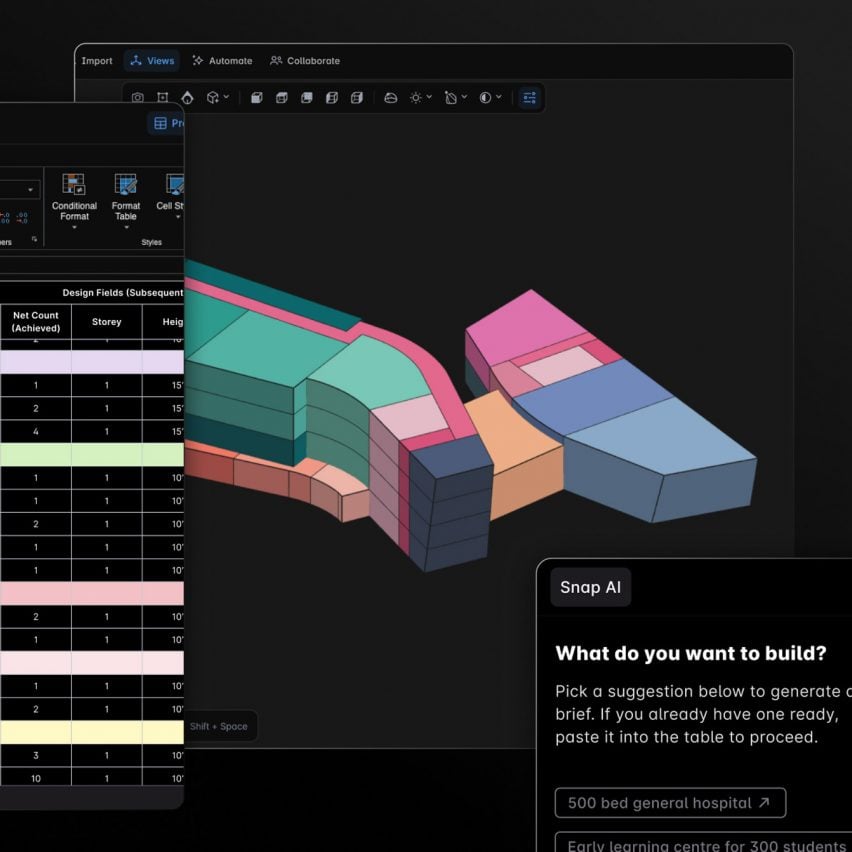
Task: Click the droplet-shaped icon in the viewport toolbar
Action: [187, 97]
